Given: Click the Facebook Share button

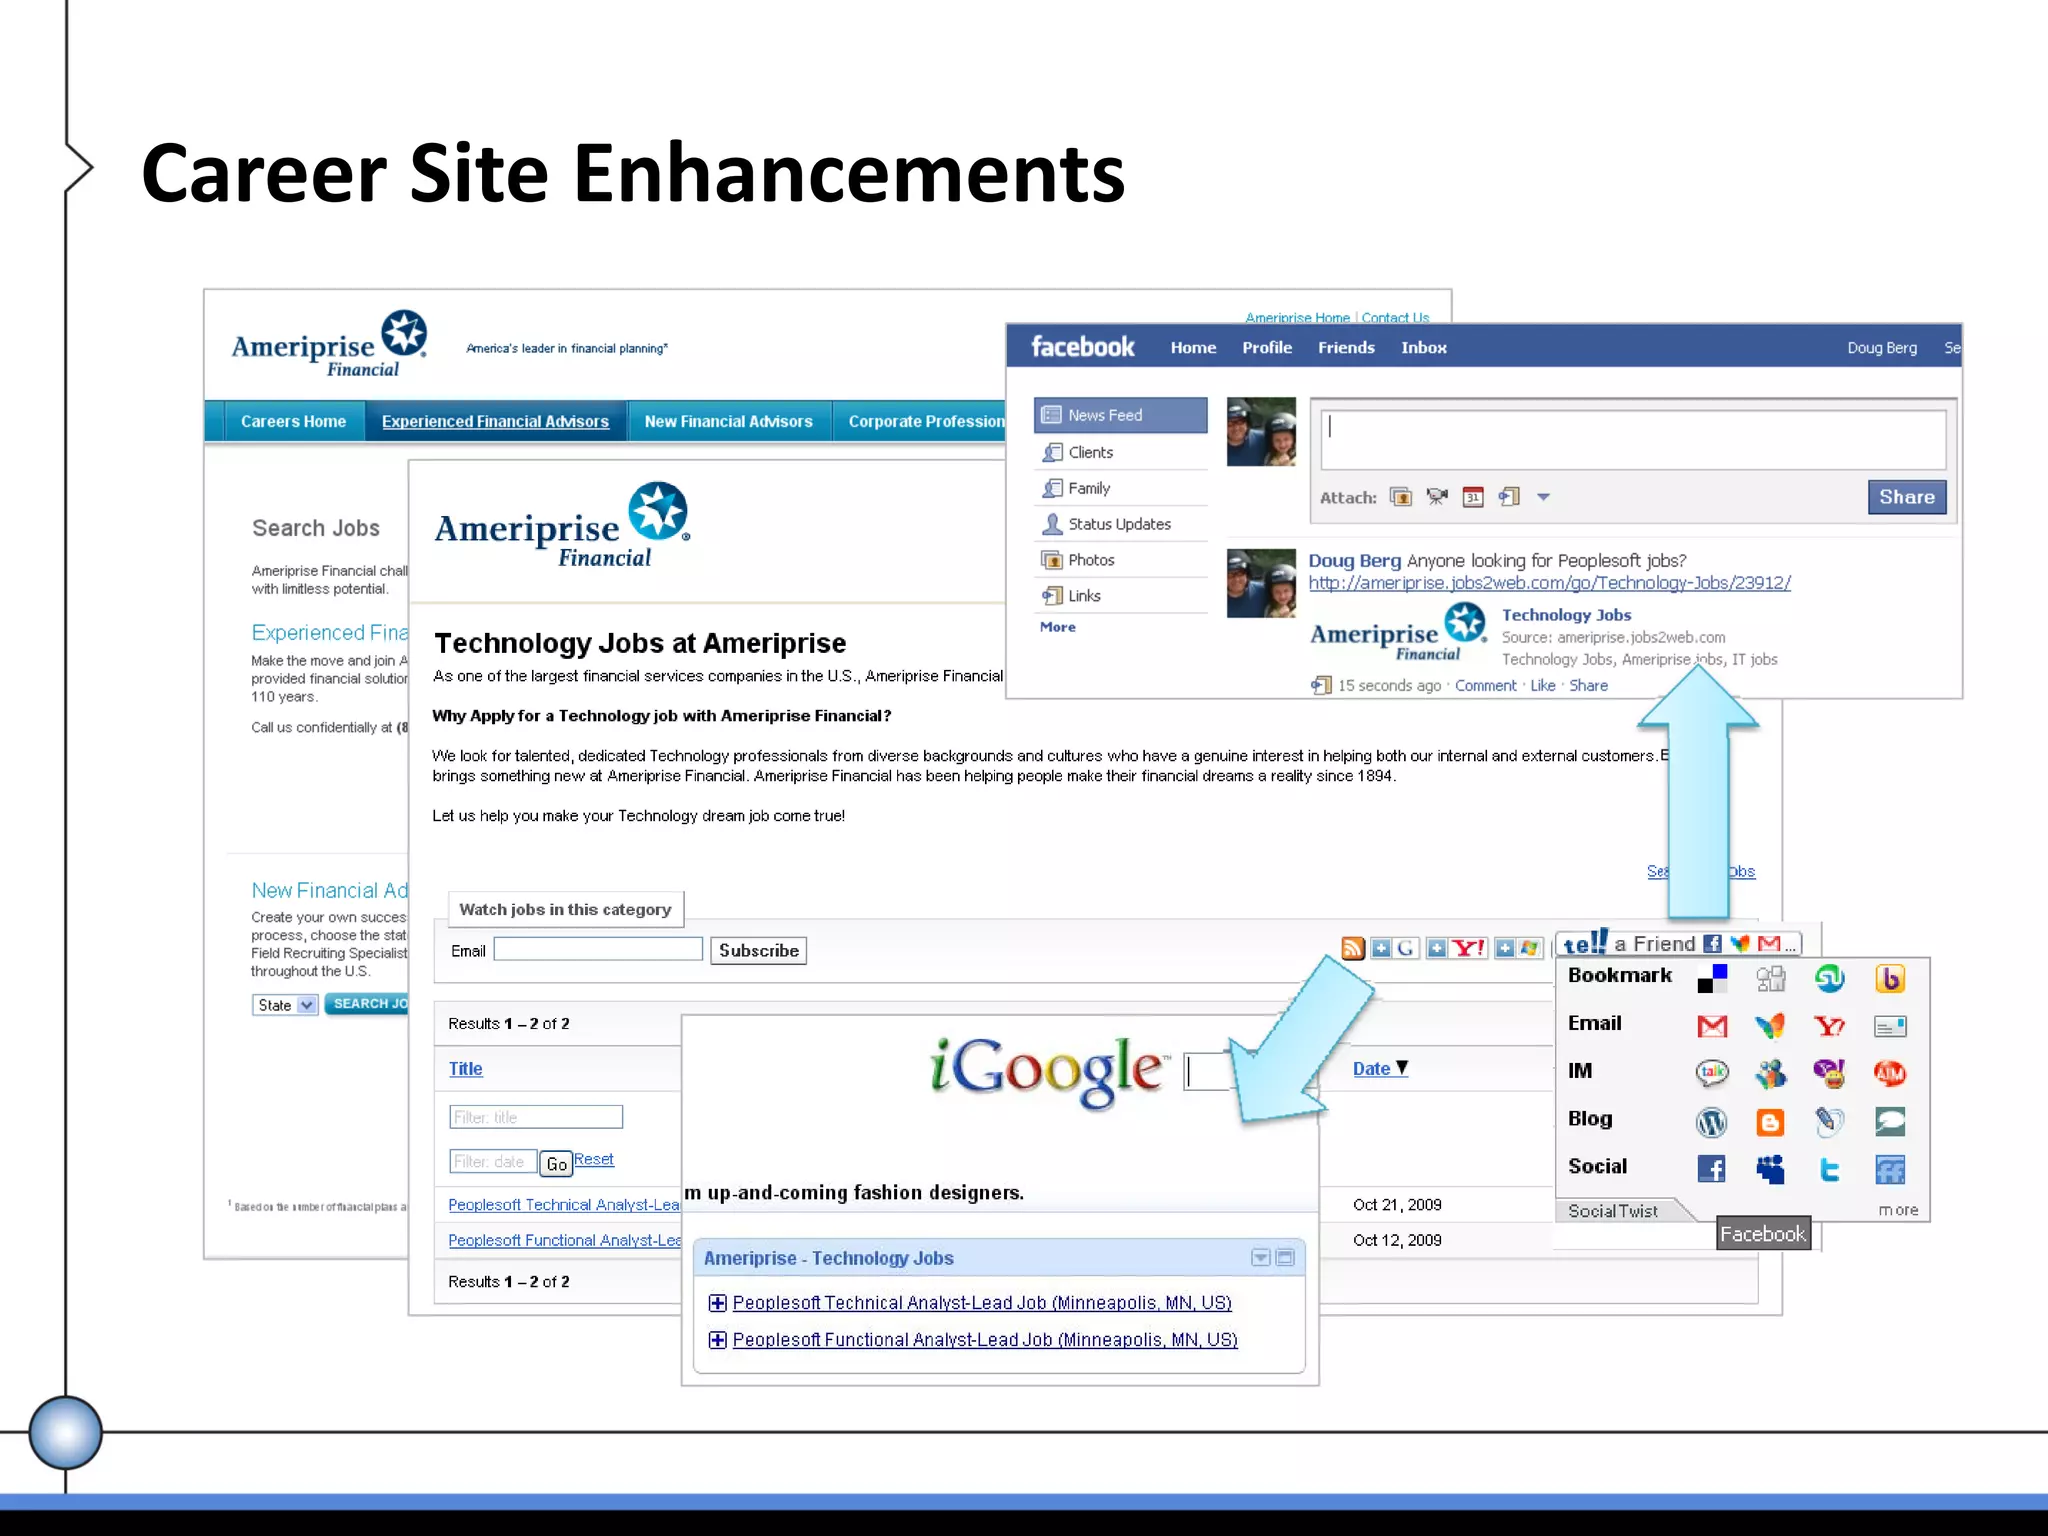Looking at the screenshot, I should tap(1907, 497).
